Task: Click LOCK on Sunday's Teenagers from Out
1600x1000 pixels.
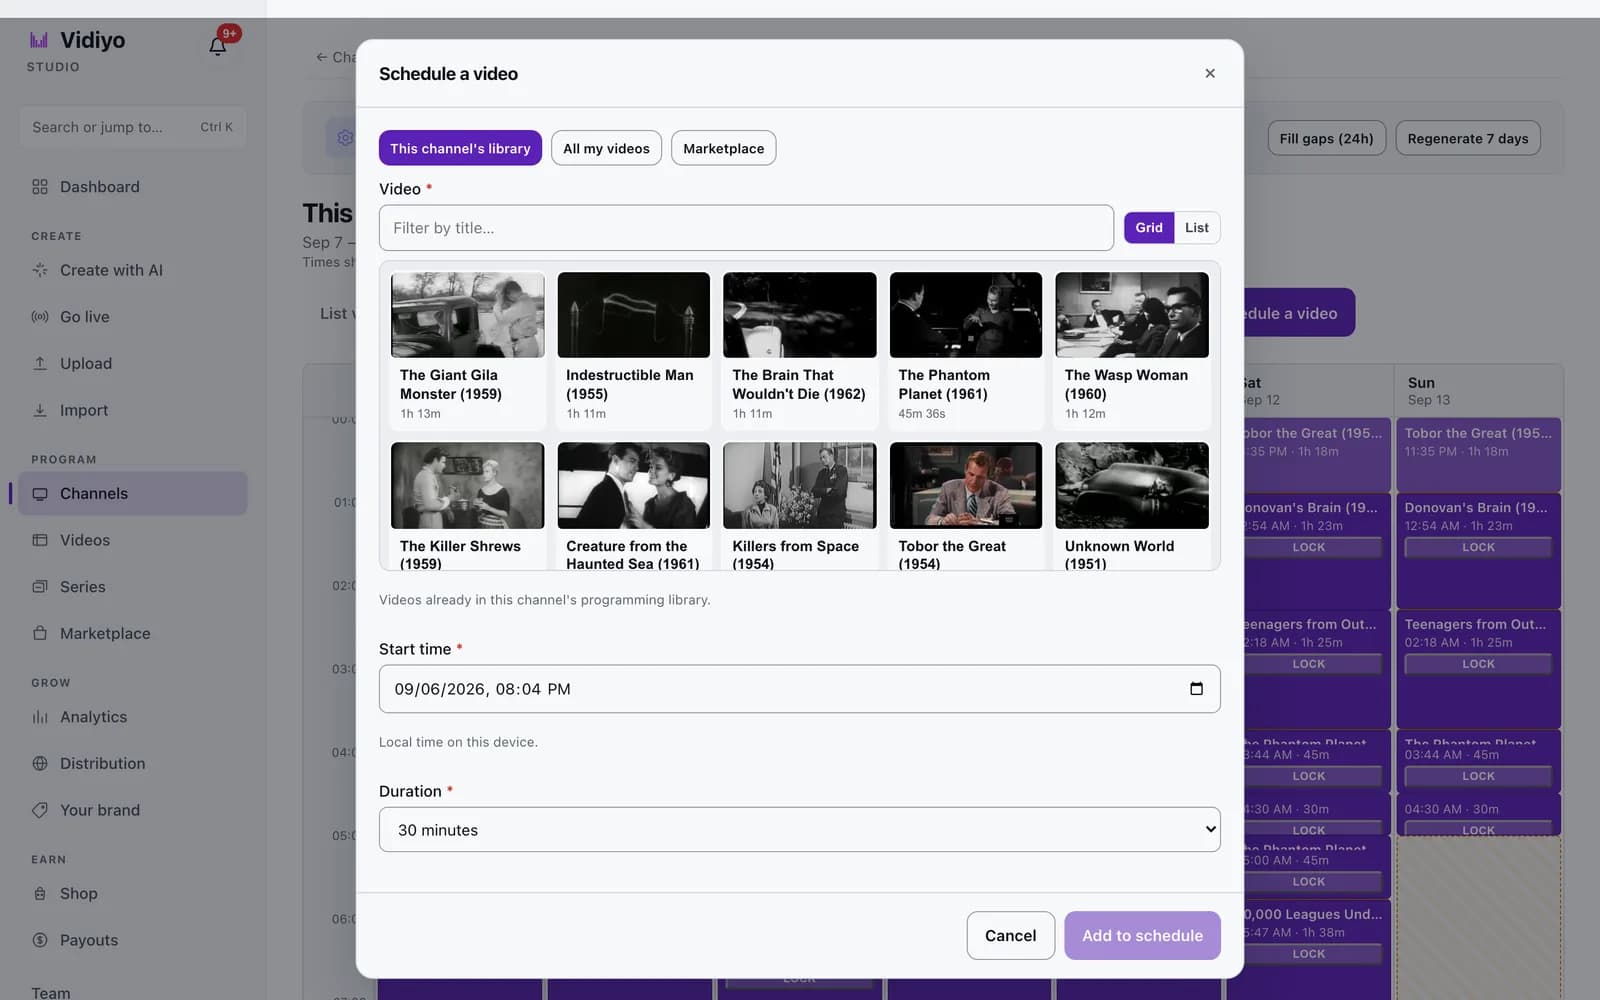Action: [1478, 664]
